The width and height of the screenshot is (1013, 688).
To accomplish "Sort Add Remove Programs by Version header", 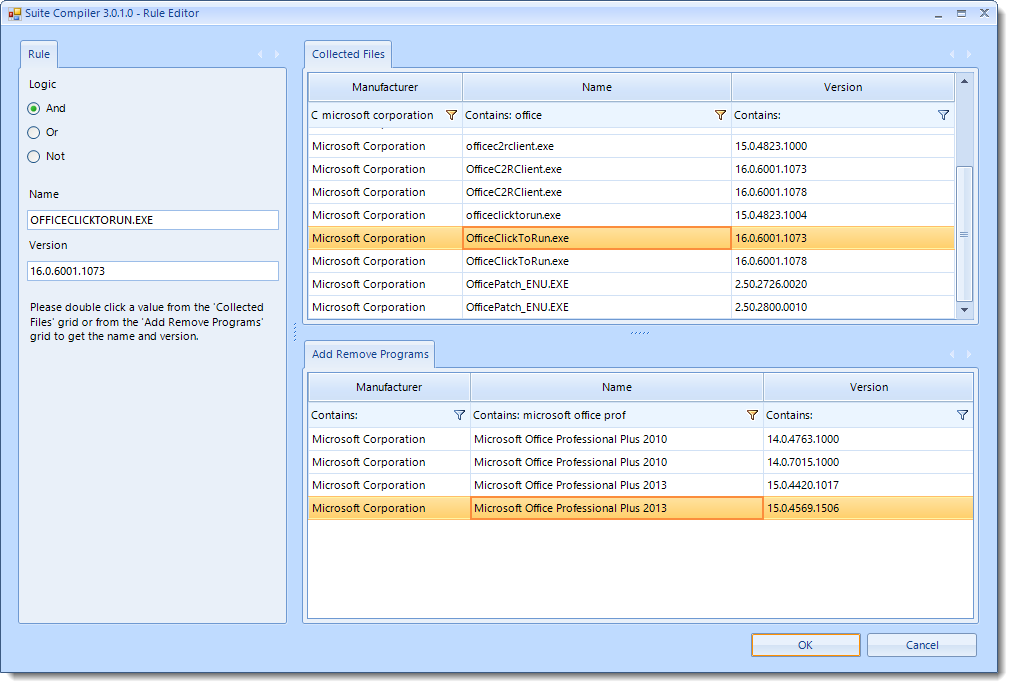I will coord(869,387).
